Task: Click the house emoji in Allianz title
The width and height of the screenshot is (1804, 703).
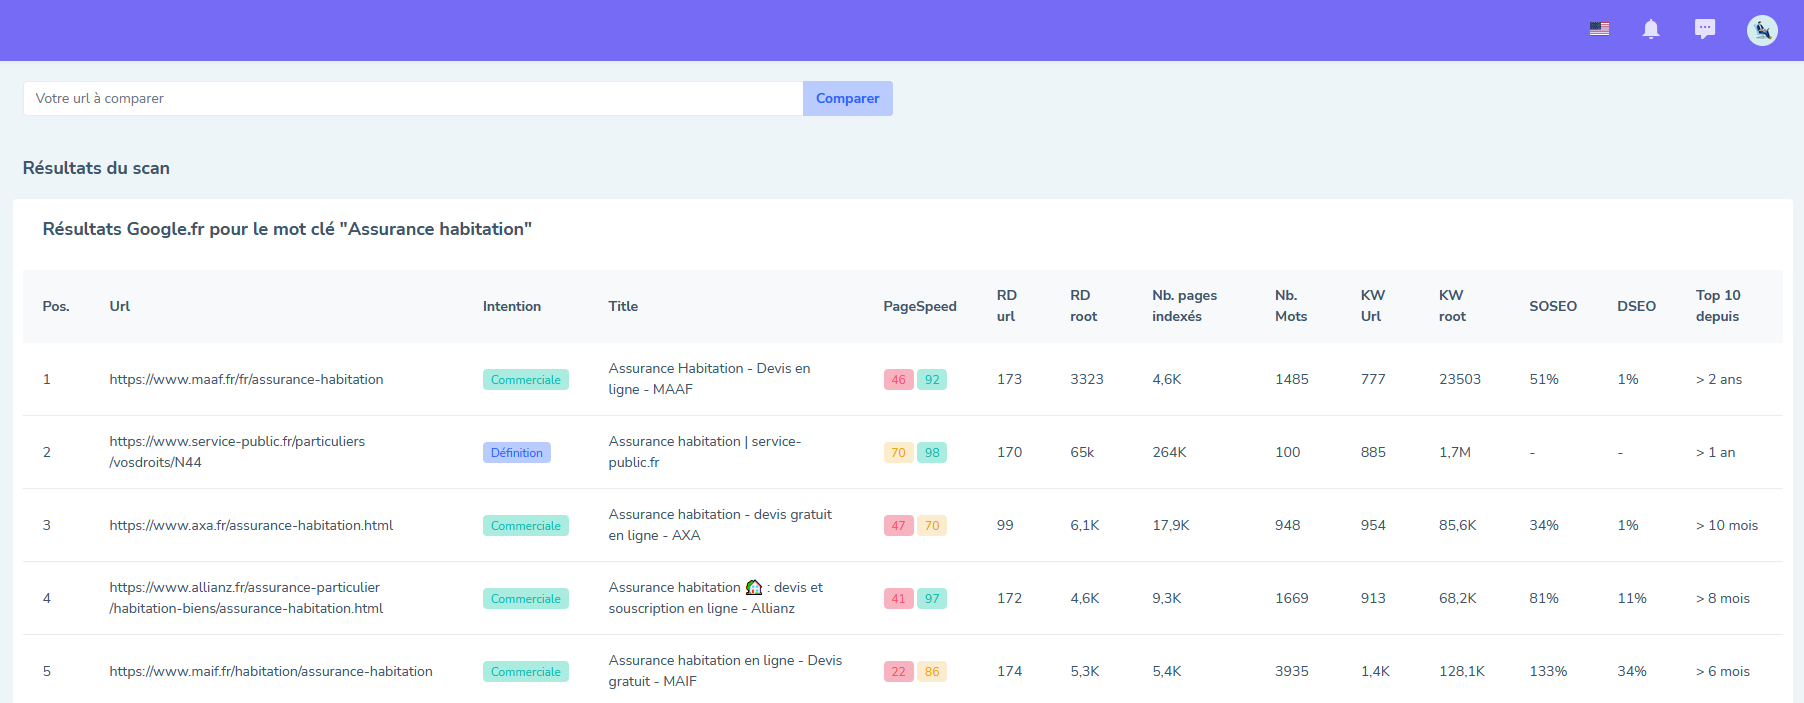Action: [x=754, y=587]
